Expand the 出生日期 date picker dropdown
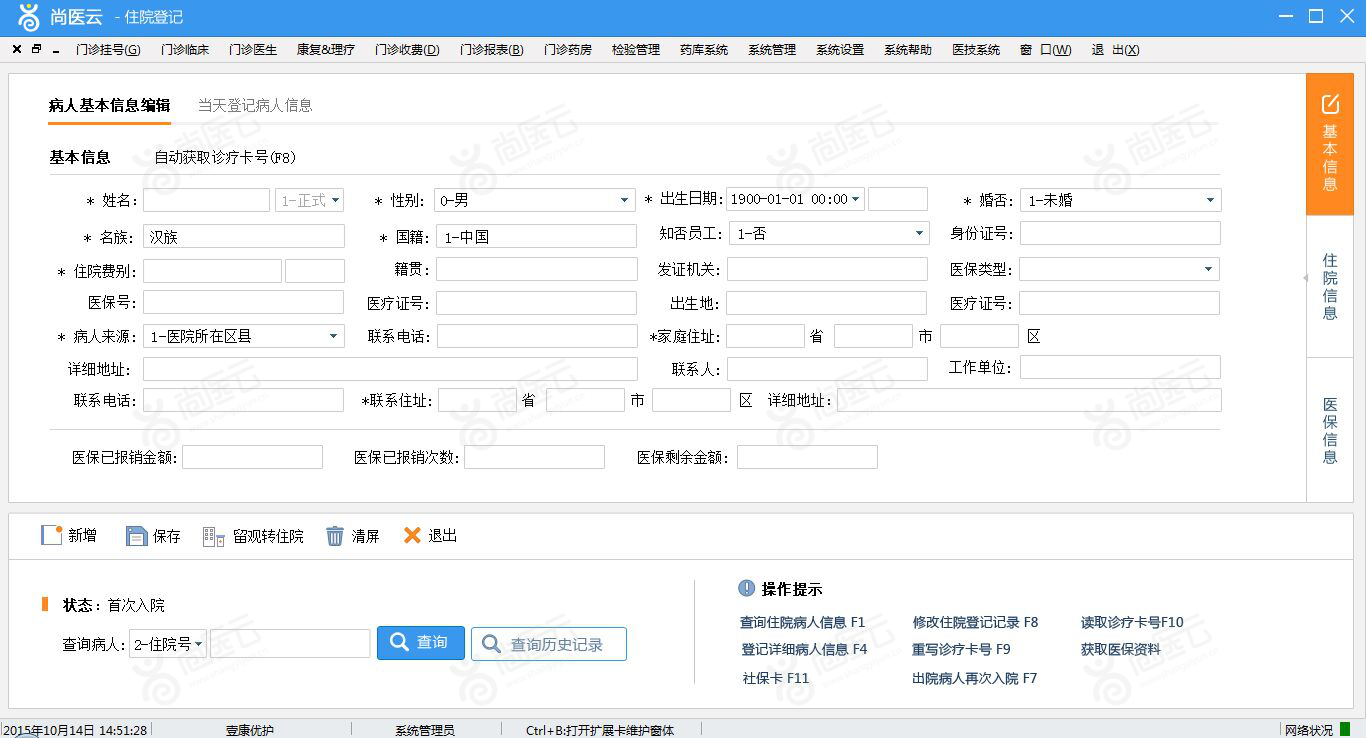Viewport: 1366px width, 738px height. click(x=856, y=200)
